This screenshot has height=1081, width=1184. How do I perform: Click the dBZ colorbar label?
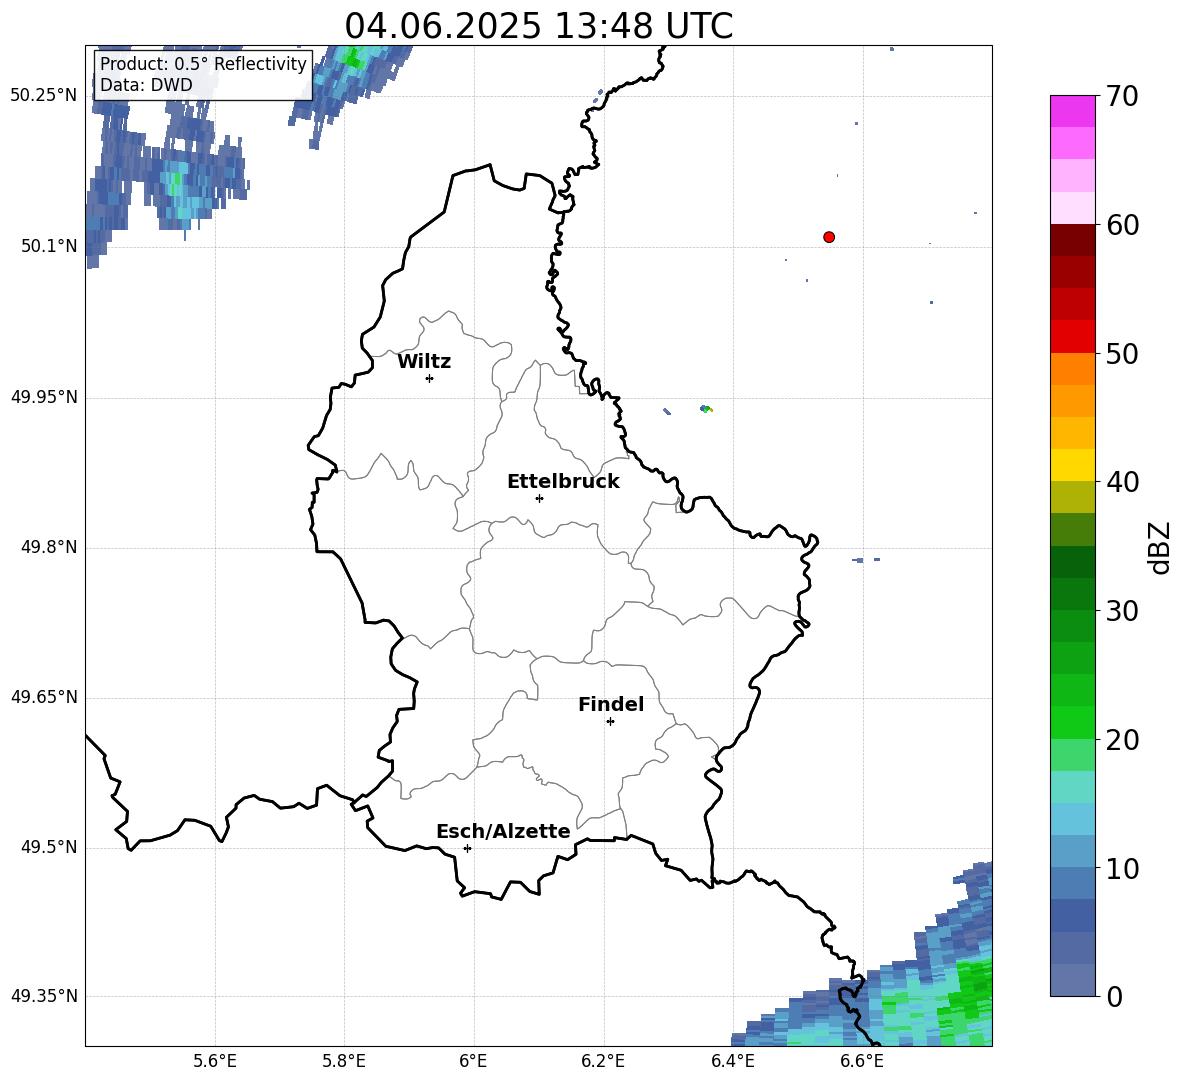click(1159, 547)
